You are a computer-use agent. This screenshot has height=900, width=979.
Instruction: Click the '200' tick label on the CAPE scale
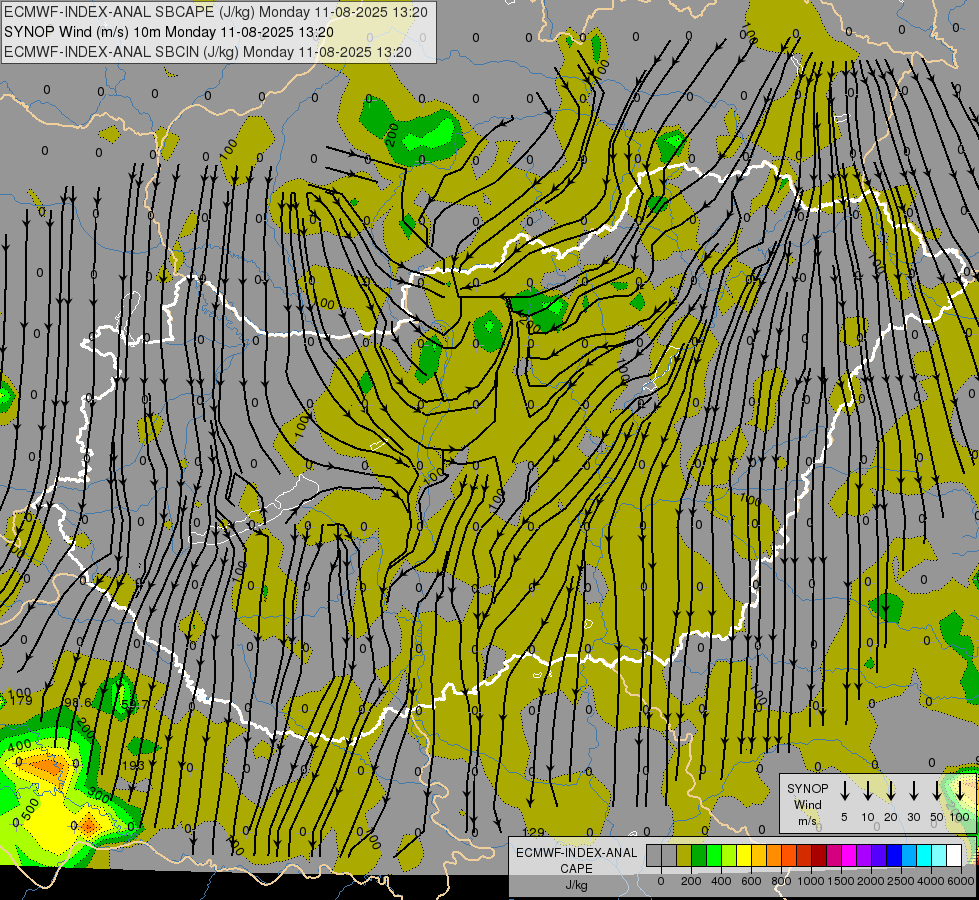691,881
